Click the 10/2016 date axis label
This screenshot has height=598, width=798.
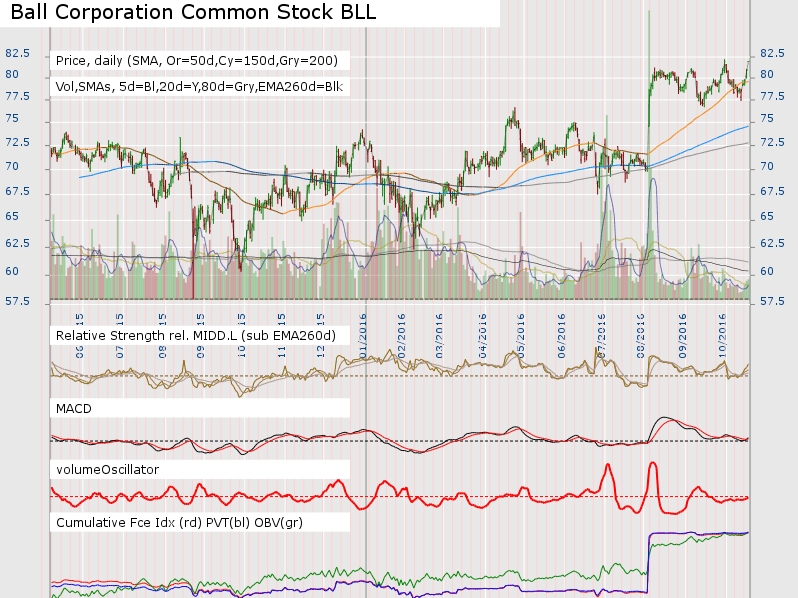point(722,336)
